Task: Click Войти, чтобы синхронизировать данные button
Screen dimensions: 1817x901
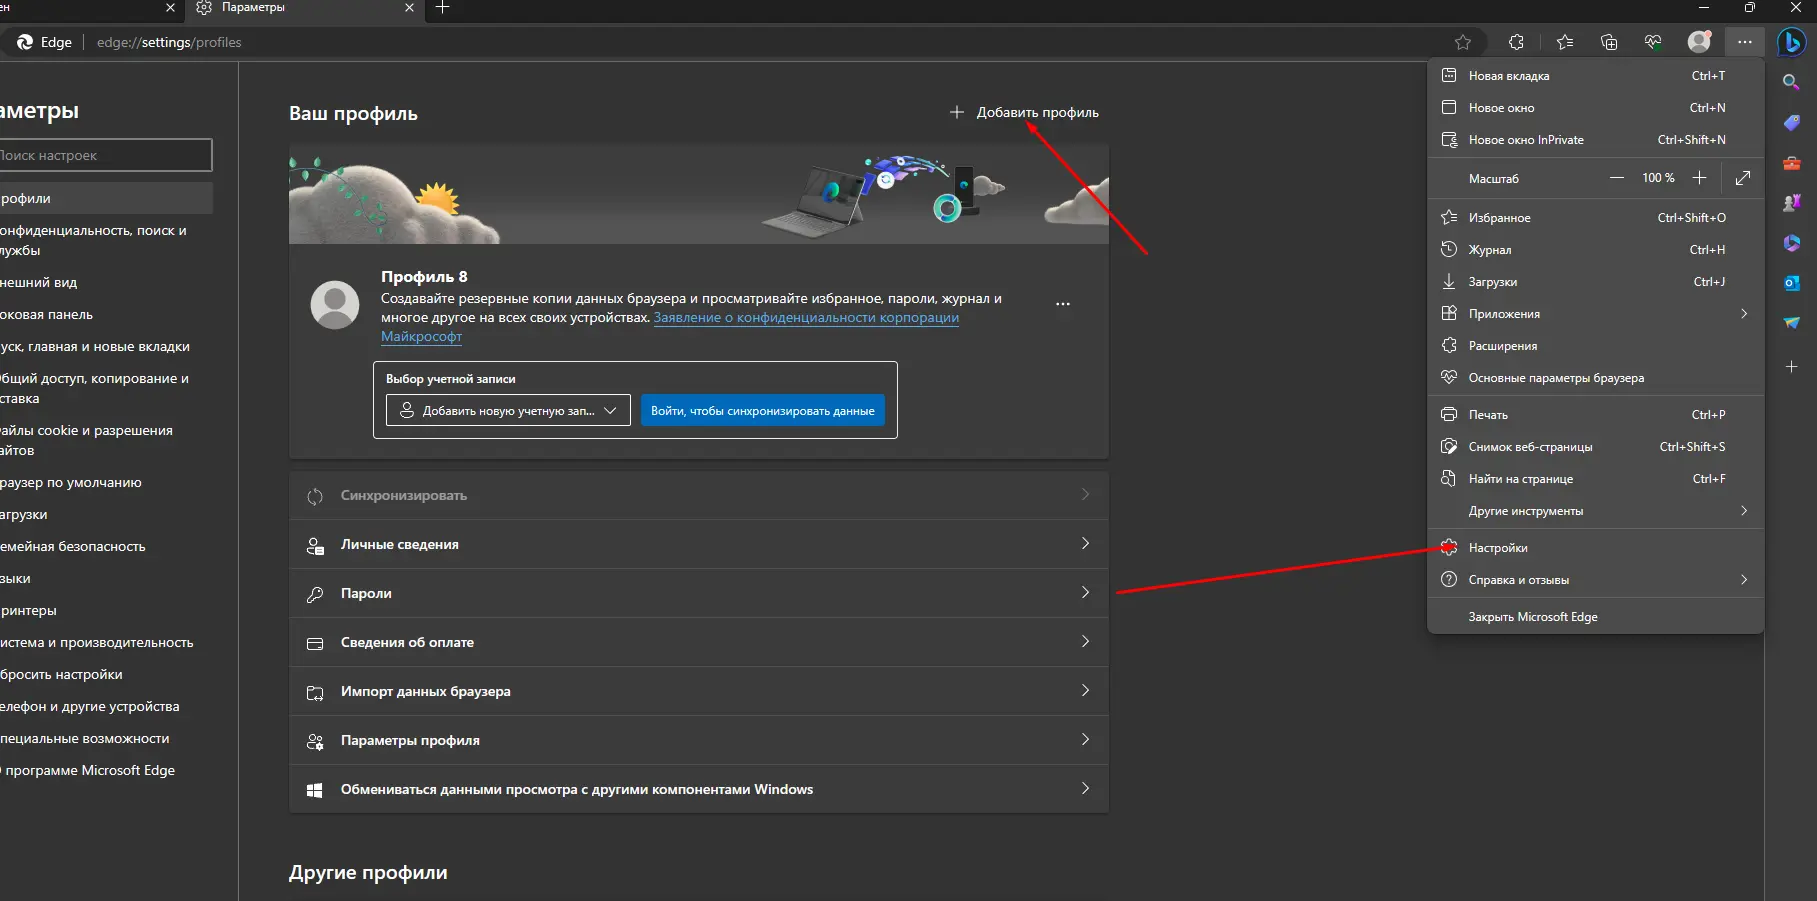Action: [x=763, y=410]
